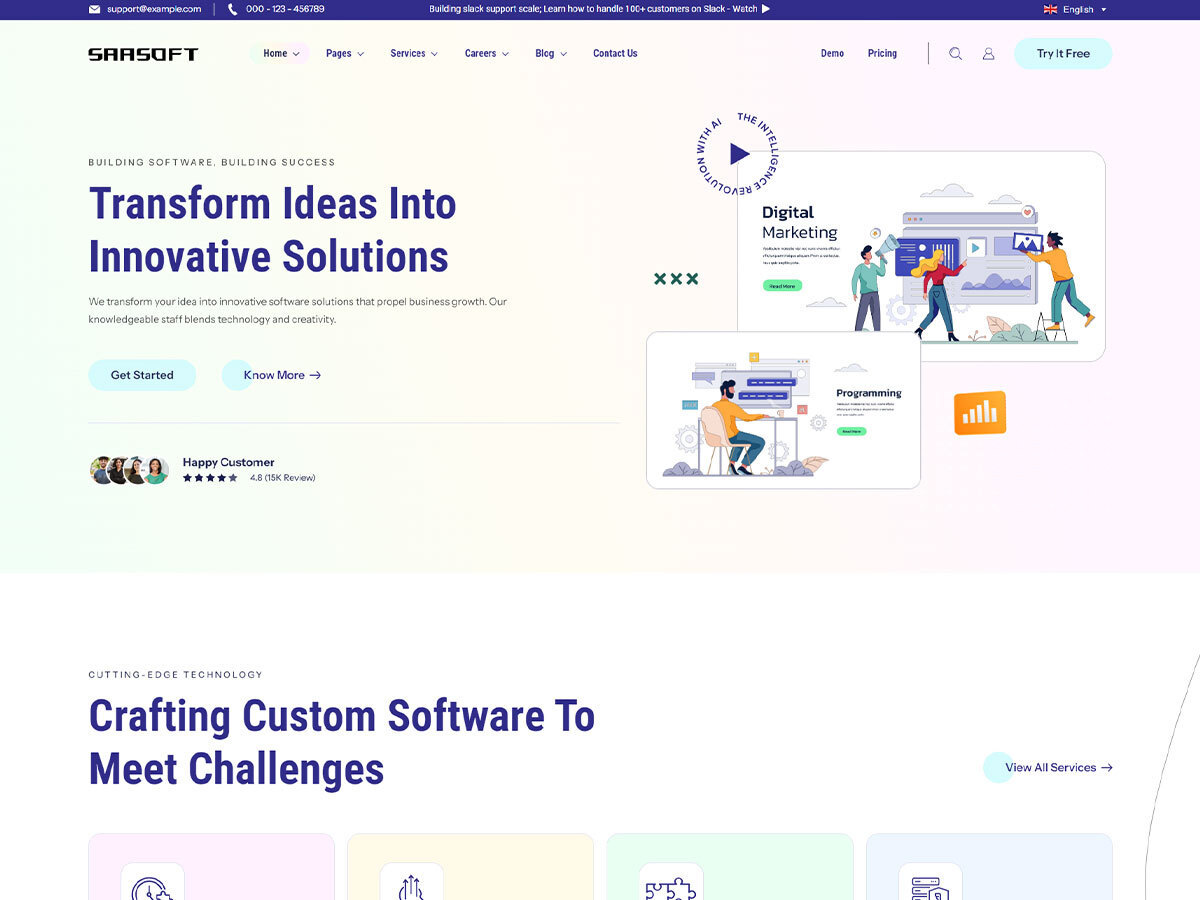The height and width of the screenshot is (900, 1200).
Task: Click the arrows icon in yellow card
Action: 411,885
